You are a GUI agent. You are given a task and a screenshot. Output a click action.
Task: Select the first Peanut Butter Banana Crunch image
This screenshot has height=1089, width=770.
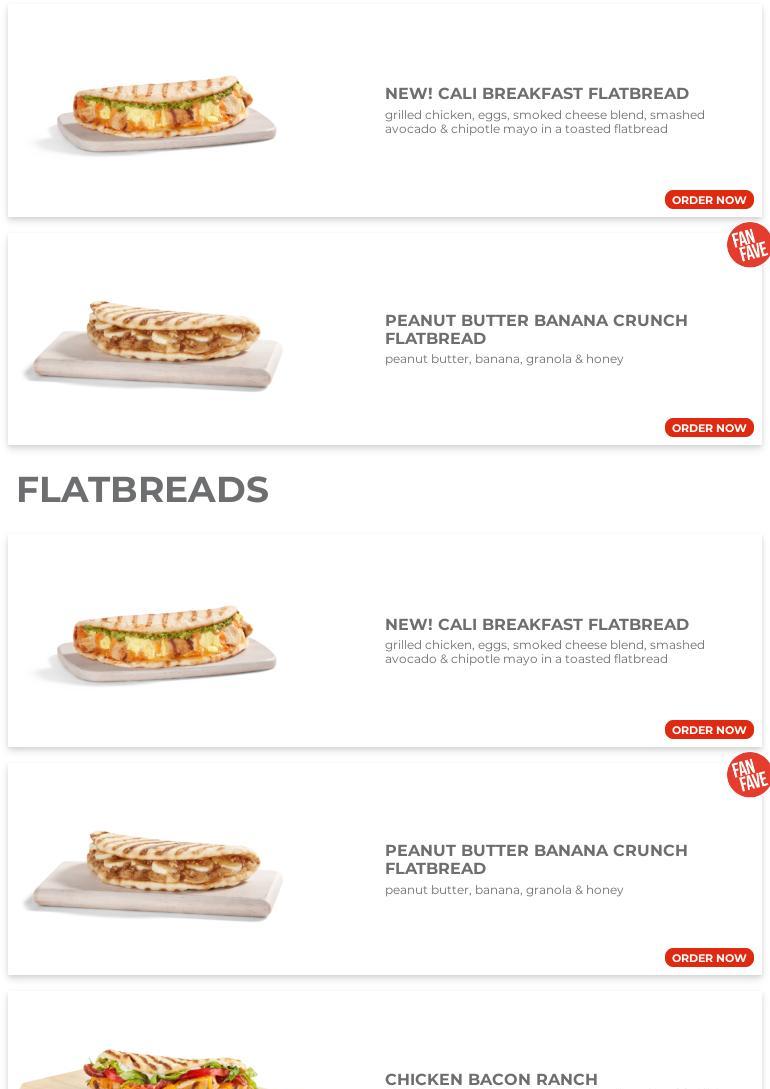point(155,343)
